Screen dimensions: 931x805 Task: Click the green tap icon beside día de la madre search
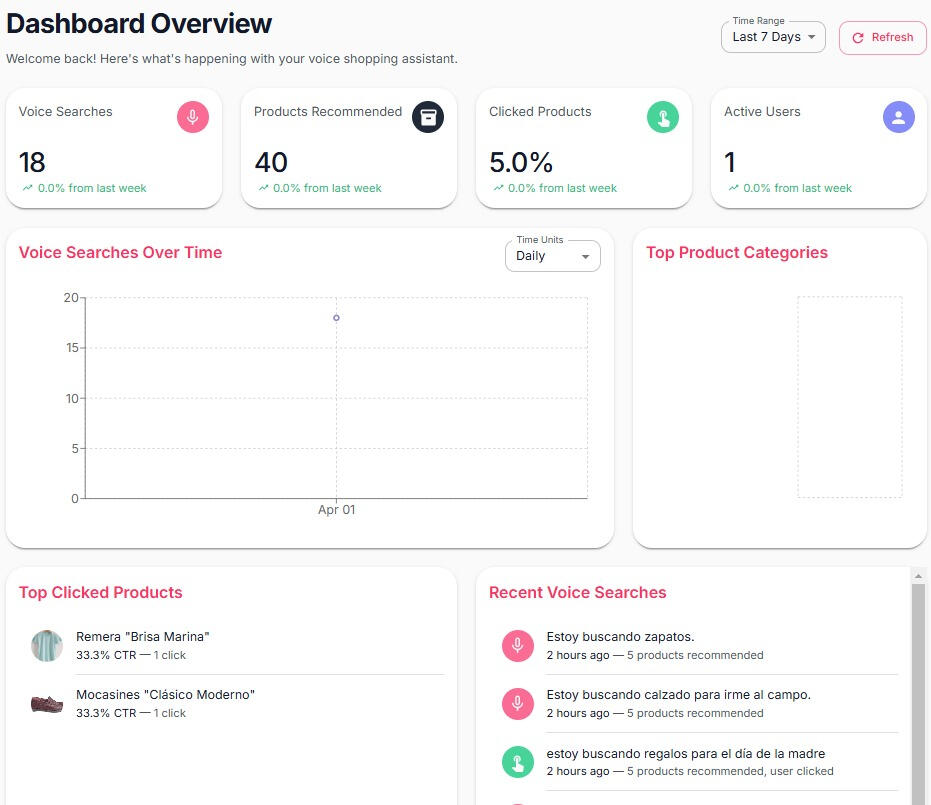[517, 762]
